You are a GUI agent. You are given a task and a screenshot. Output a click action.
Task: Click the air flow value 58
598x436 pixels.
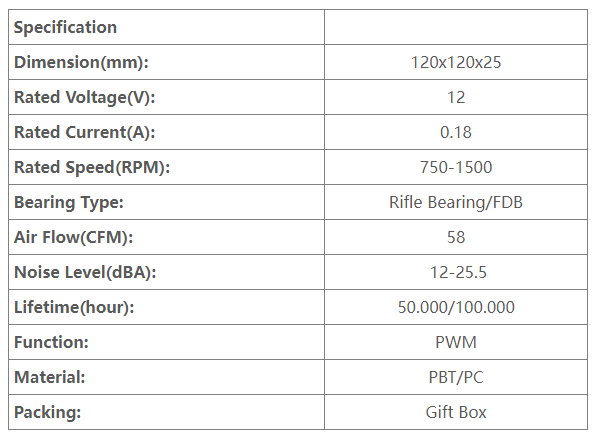click(x=456, y=237)
